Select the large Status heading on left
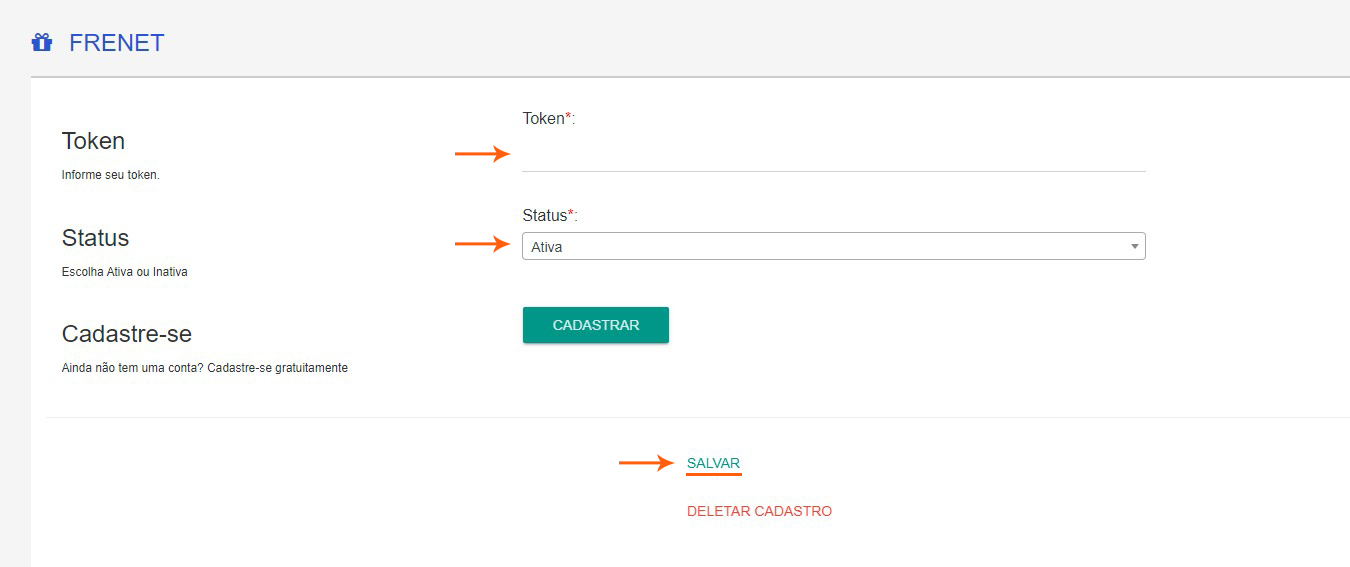 click(x=95, y=238)
